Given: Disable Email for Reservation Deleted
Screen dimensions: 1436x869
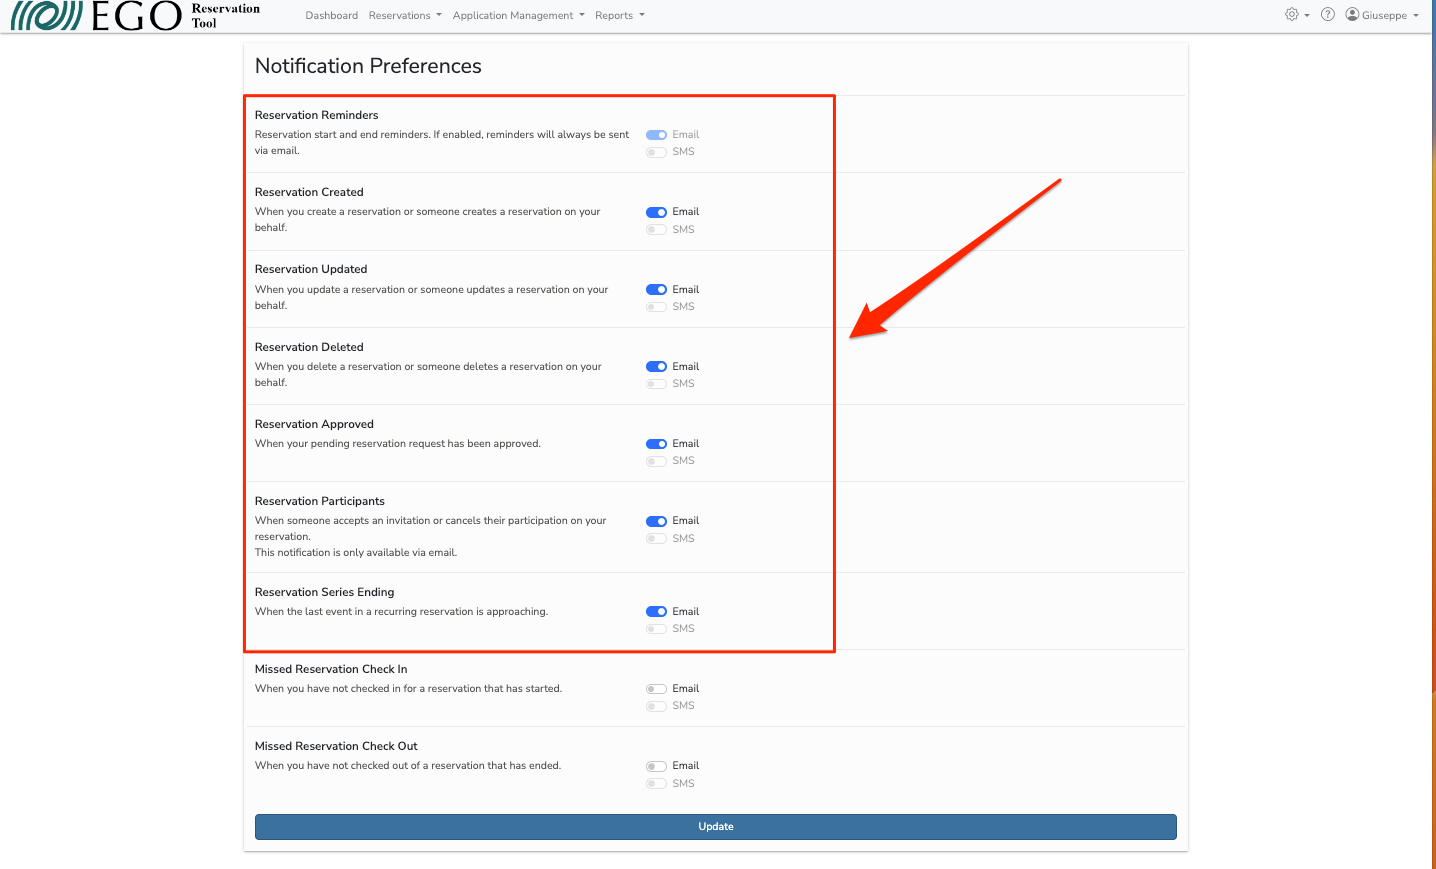Looking at the screenshot, I should tap(656, 366).
